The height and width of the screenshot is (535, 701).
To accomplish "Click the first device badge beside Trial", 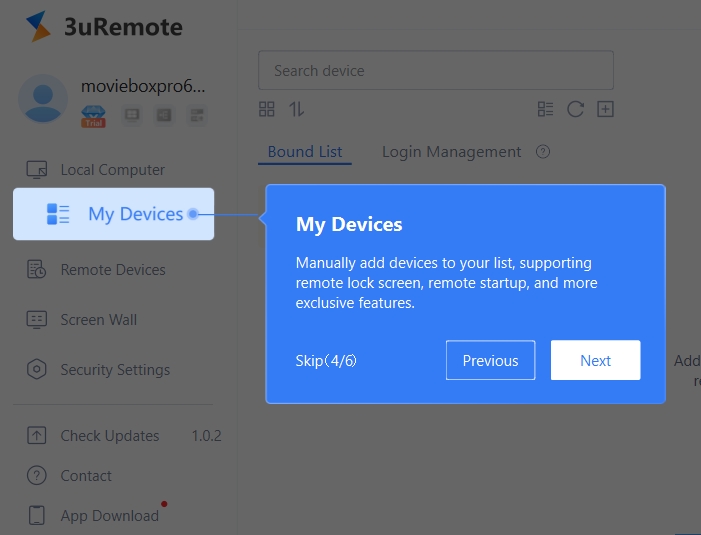I will click(x=132, y=115).
